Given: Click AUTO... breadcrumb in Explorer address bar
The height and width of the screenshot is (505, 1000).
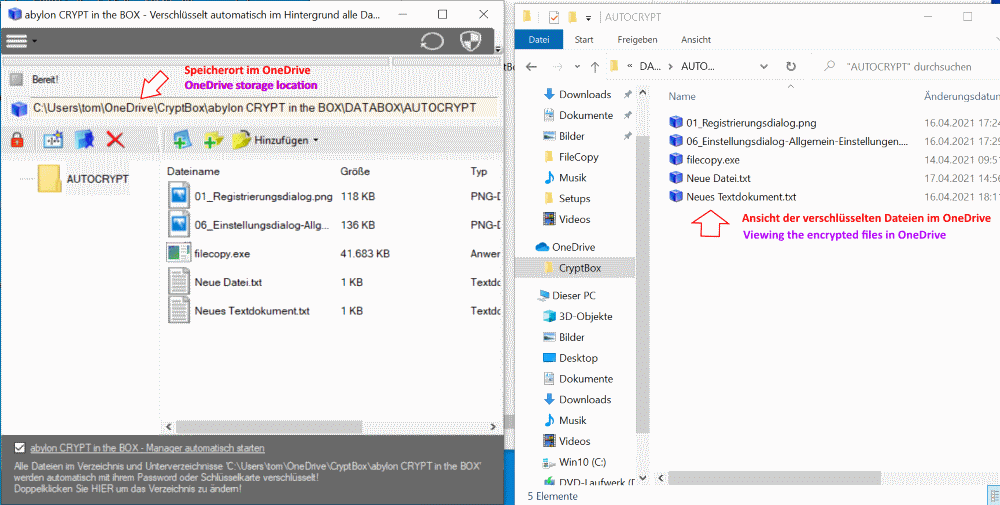Looking at the screenshot, I should (698, 66).
